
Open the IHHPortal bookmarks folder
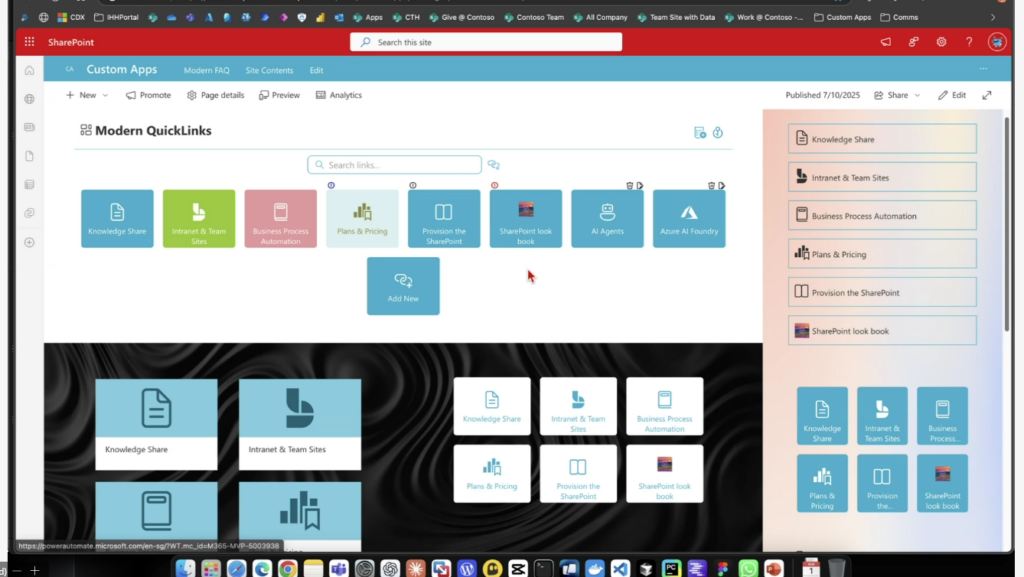[x=116, y=18]
